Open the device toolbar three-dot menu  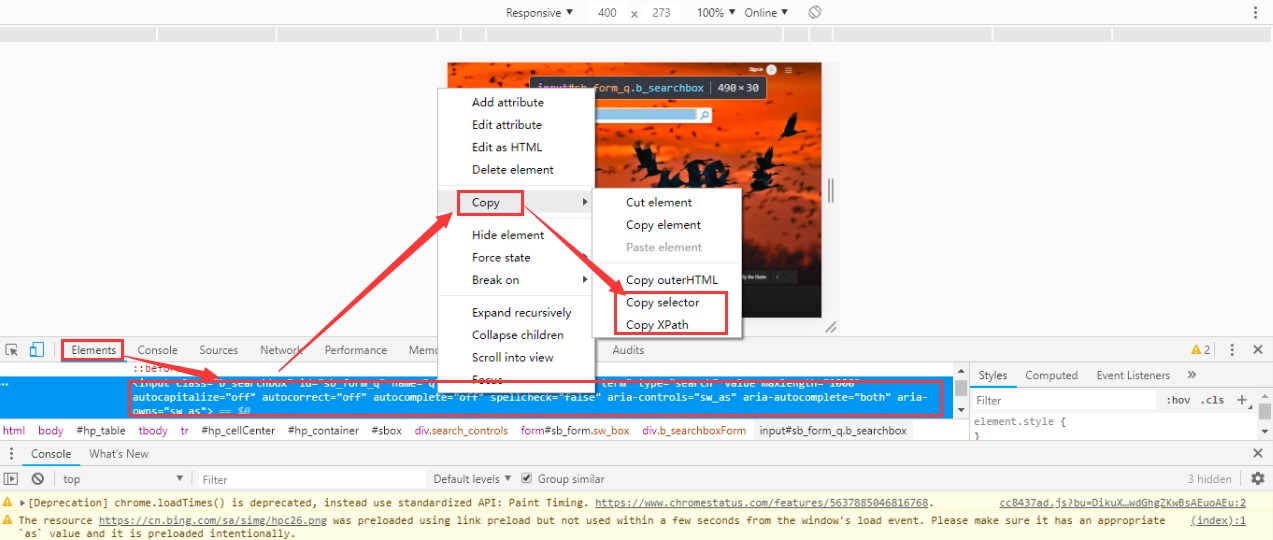(x=1256, y=12)
